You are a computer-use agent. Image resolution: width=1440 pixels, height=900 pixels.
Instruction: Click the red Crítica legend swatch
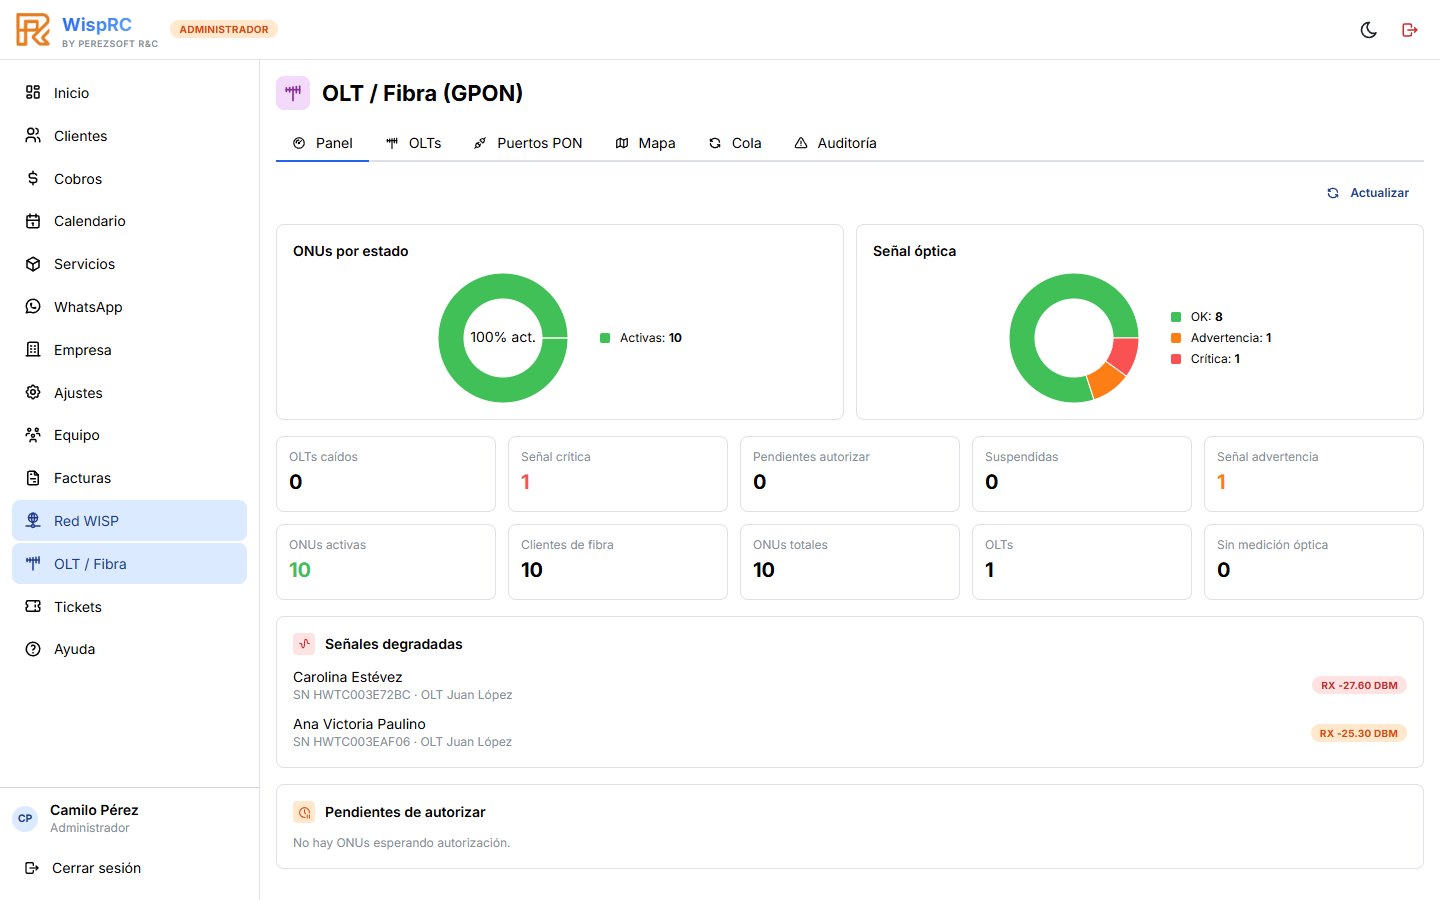pyautogui.click(x=1176, y=359)
